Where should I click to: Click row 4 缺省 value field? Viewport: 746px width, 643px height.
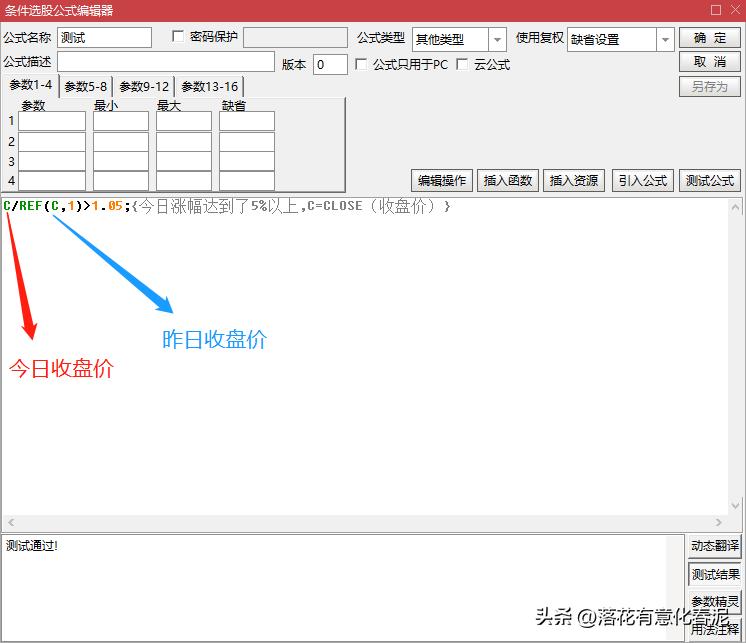tap(247, 181)
